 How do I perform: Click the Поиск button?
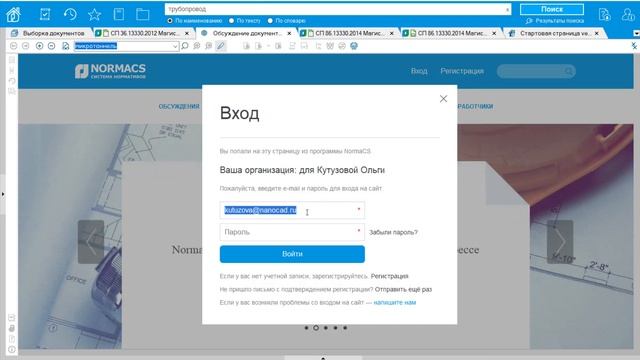click(552, 9)
